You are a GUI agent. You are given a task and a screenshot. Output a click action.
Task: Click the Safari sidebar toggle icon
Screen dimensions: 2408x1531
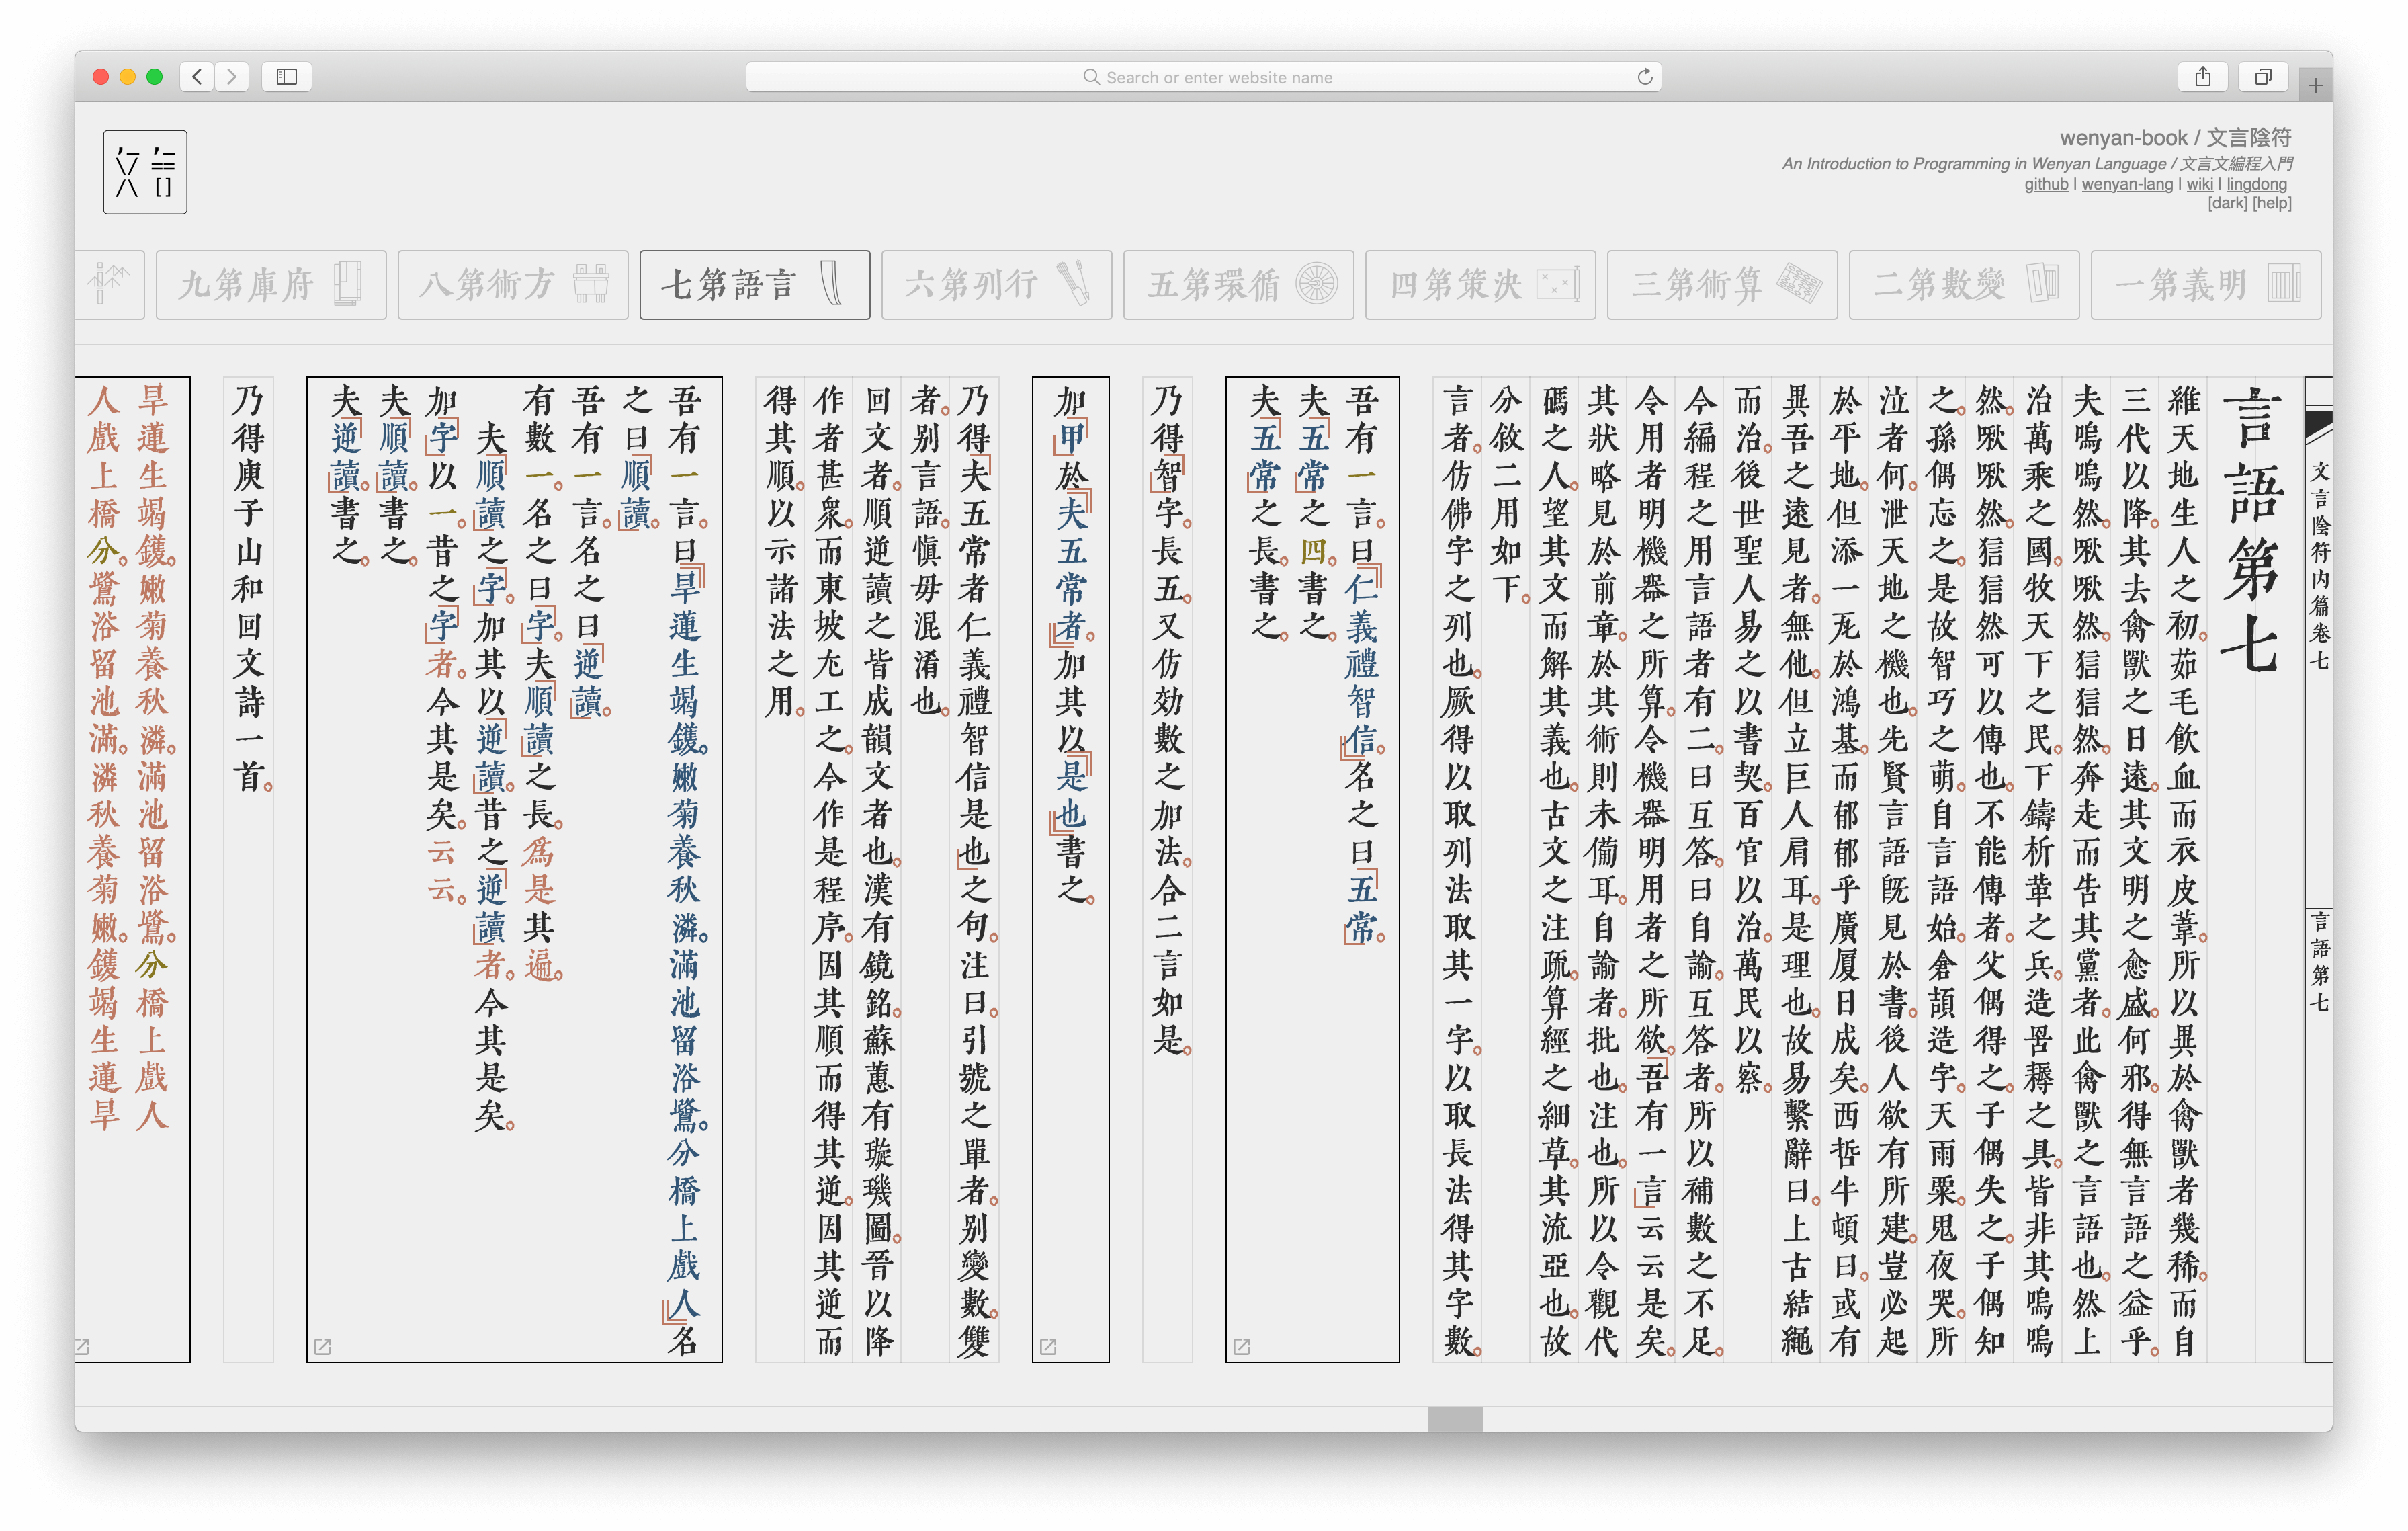click(x=287, y=77)
